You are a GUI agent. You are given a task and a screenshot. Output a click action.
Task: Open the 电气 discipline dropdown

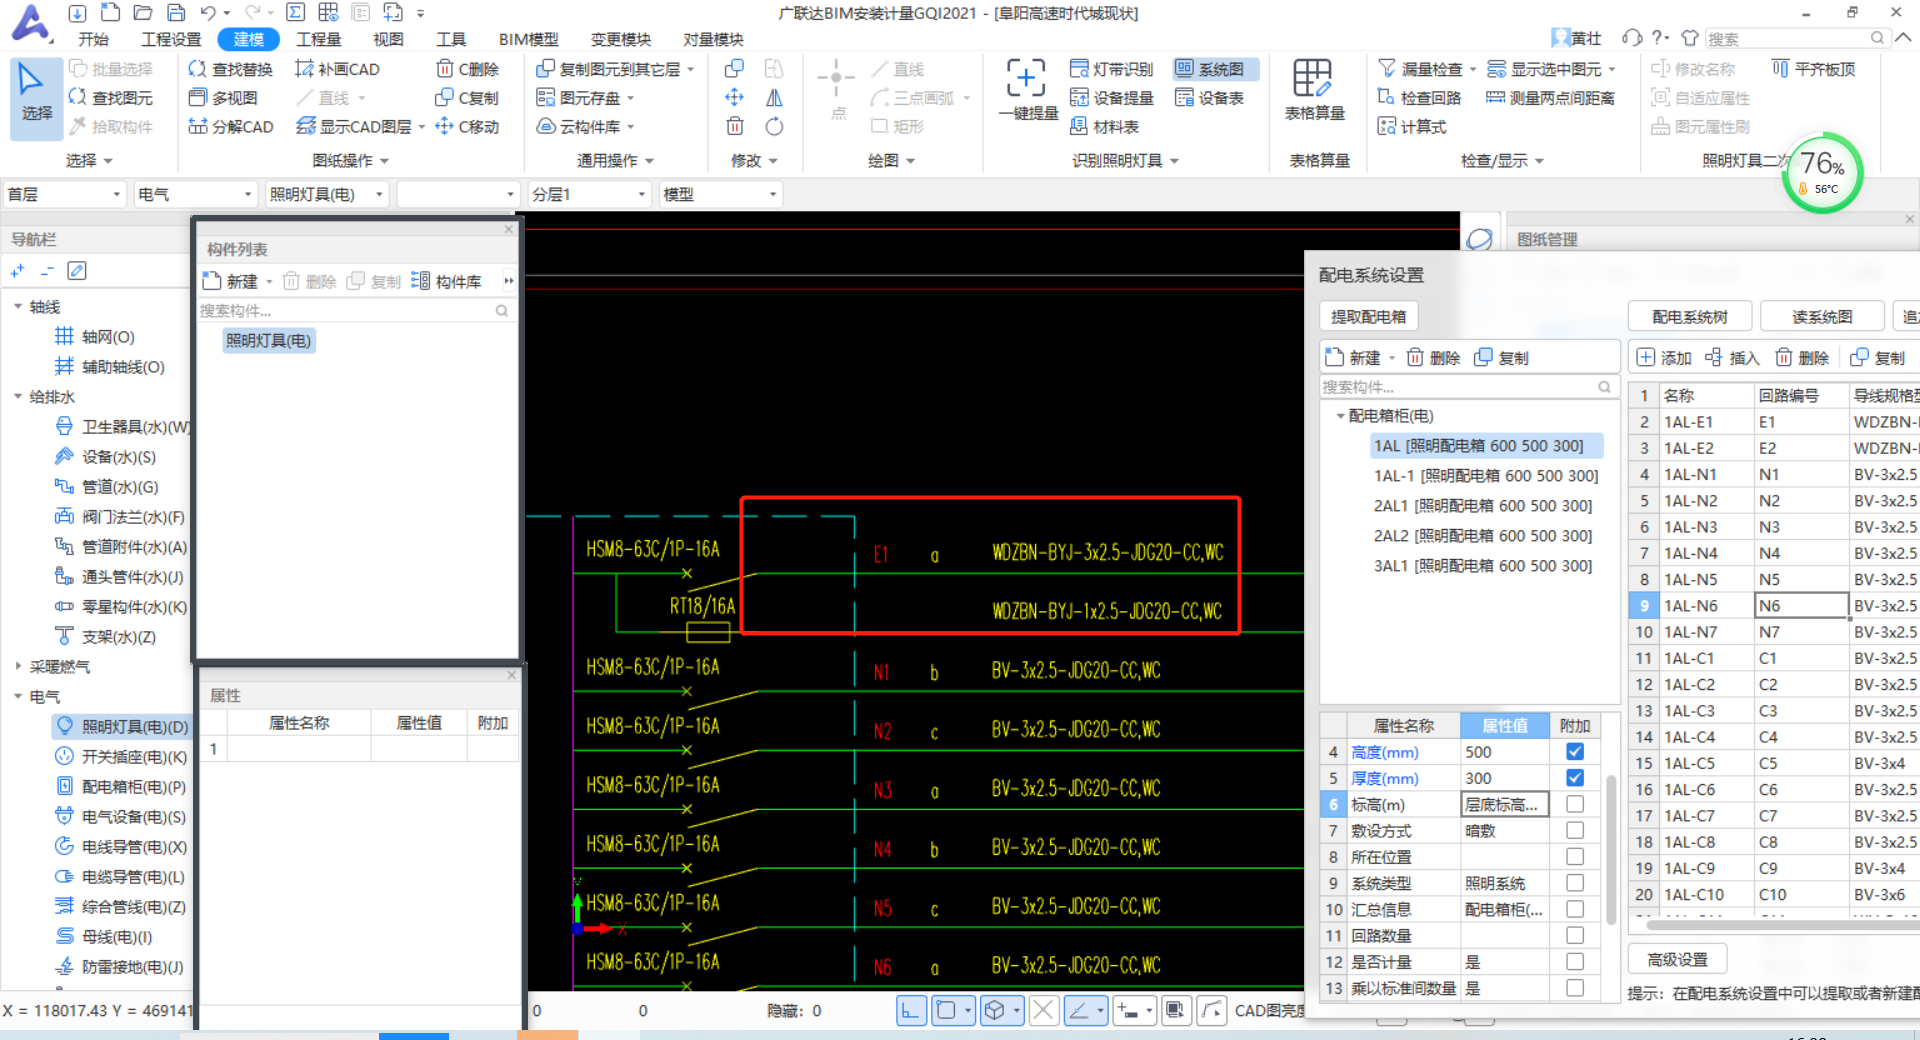195,194
